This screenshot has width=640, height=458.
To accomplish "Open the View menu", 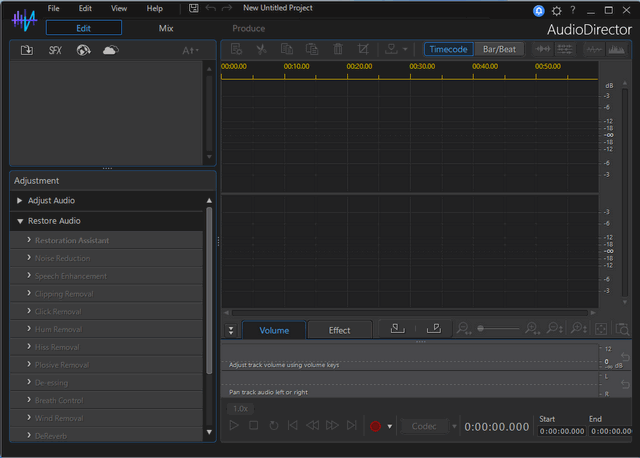I will 119,8.
